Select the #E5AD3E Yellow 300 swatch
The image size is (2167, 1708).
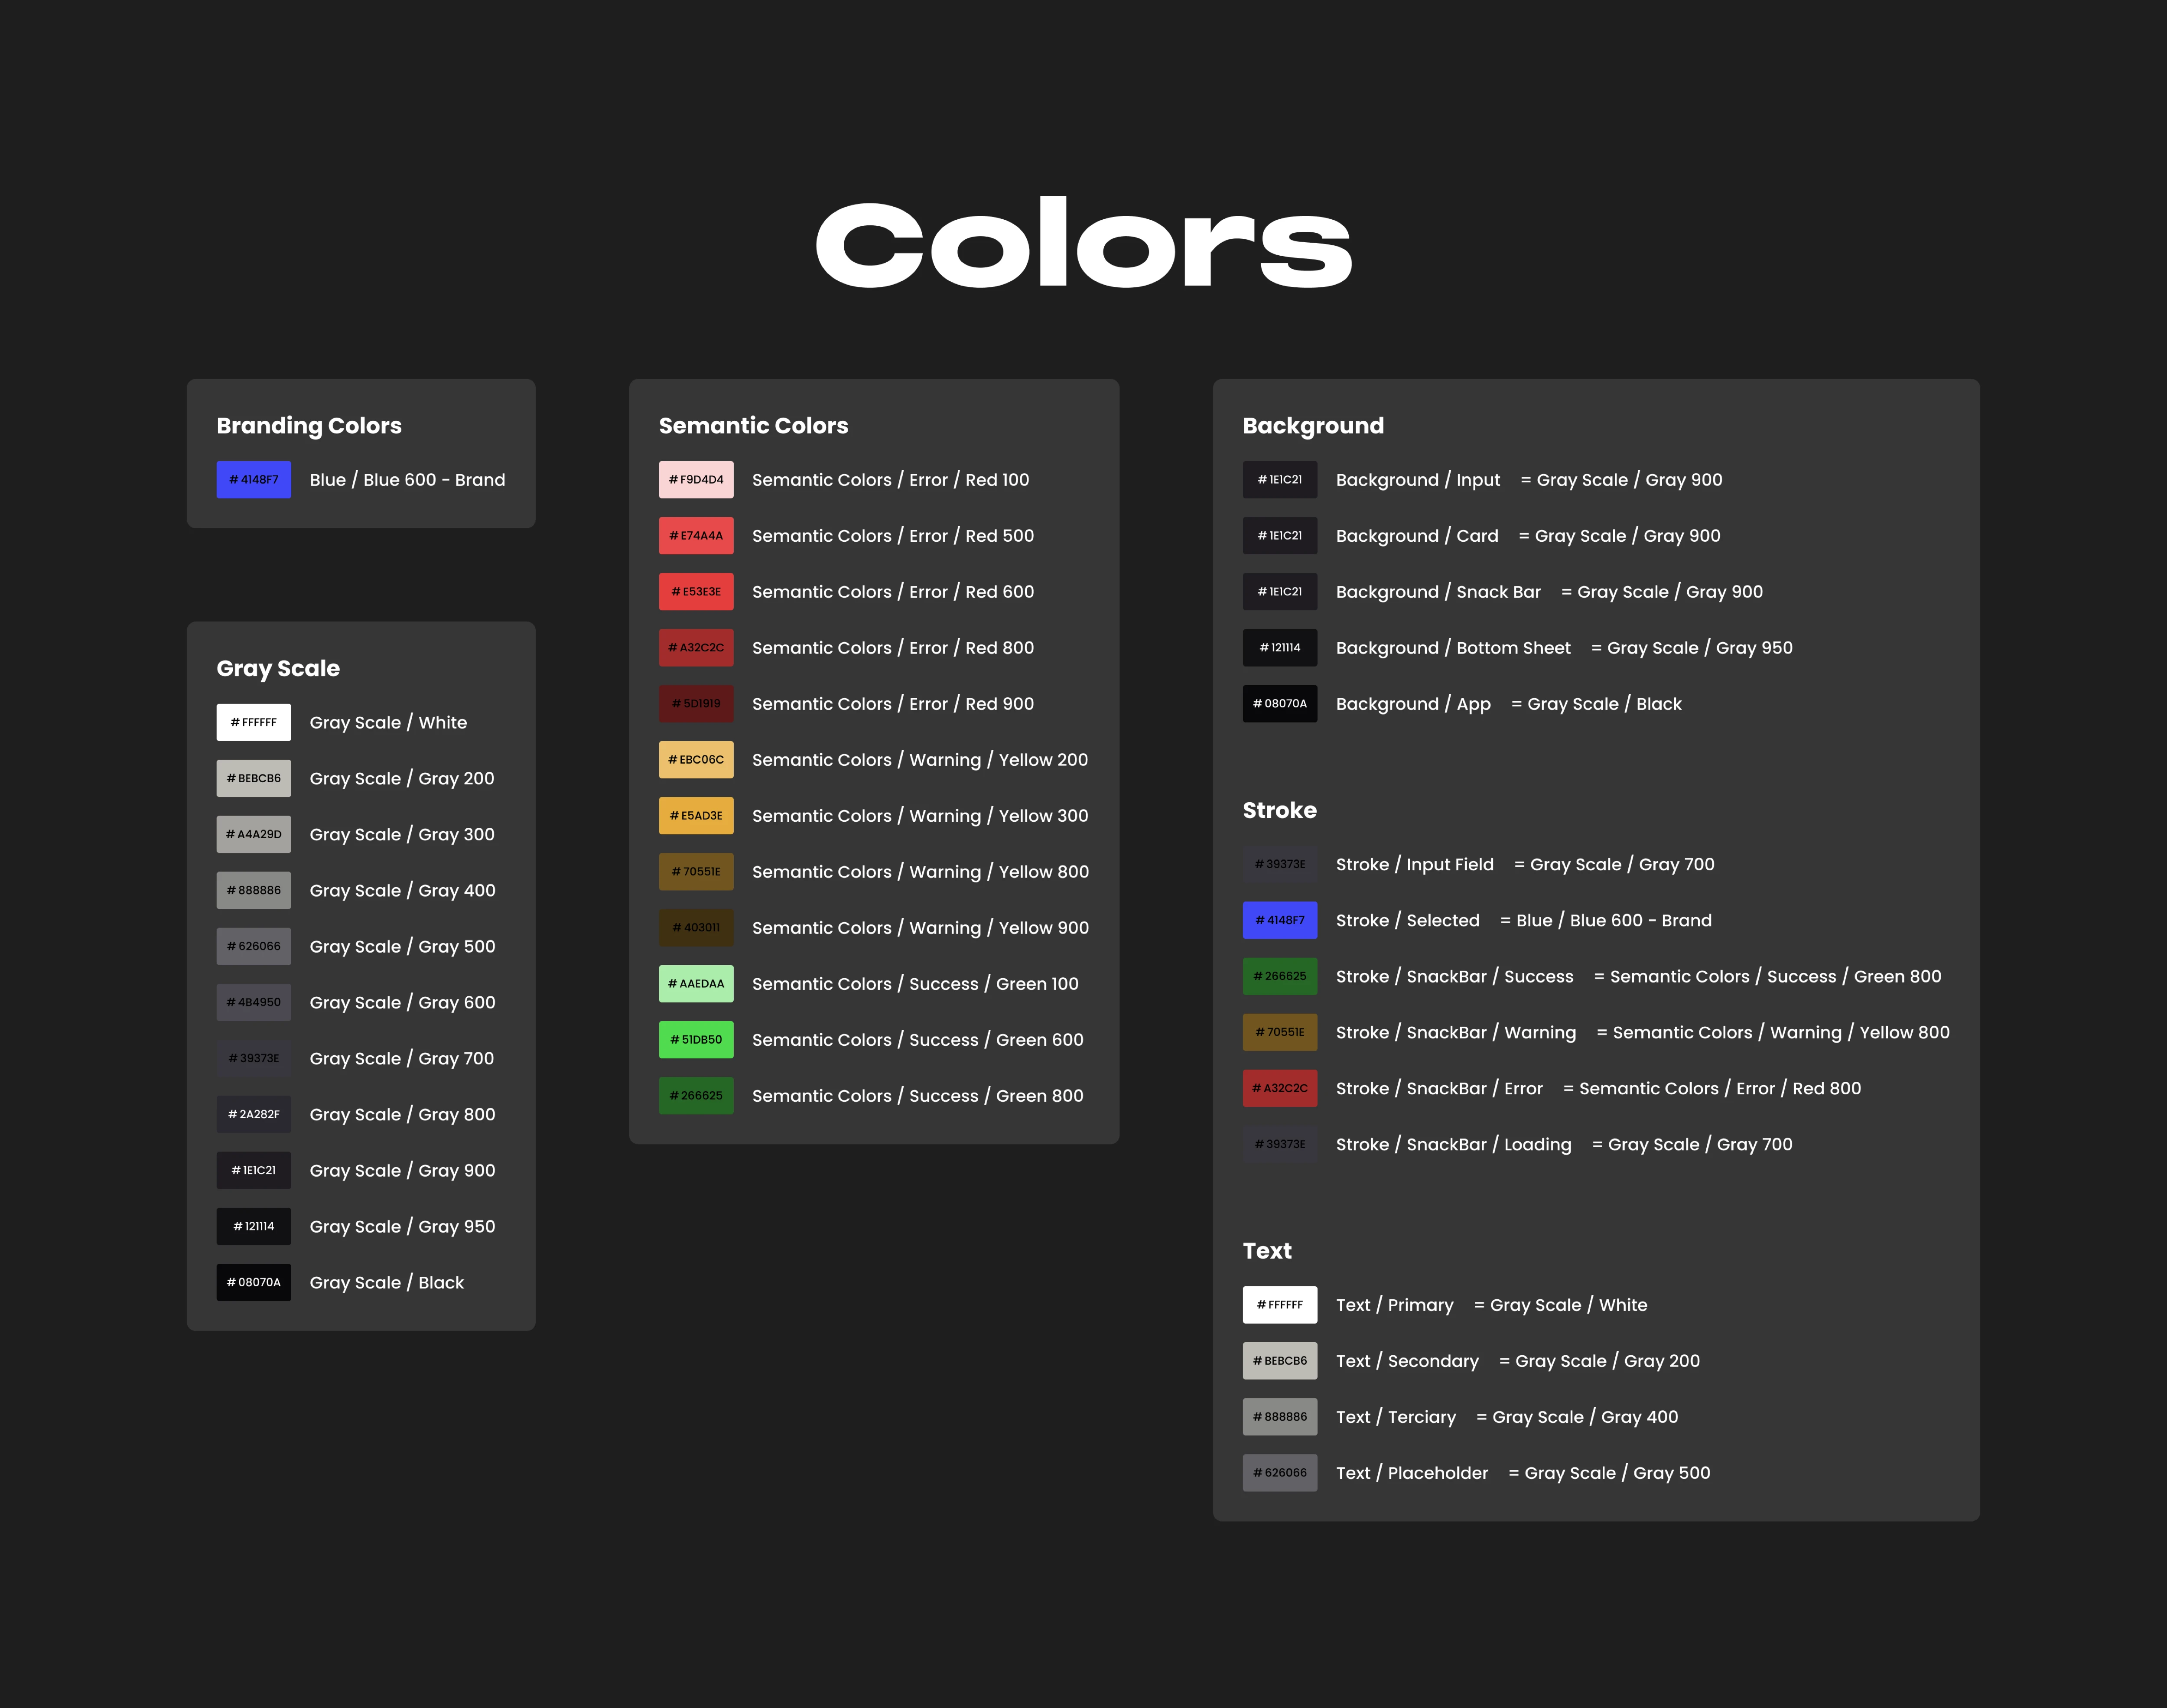696,816
